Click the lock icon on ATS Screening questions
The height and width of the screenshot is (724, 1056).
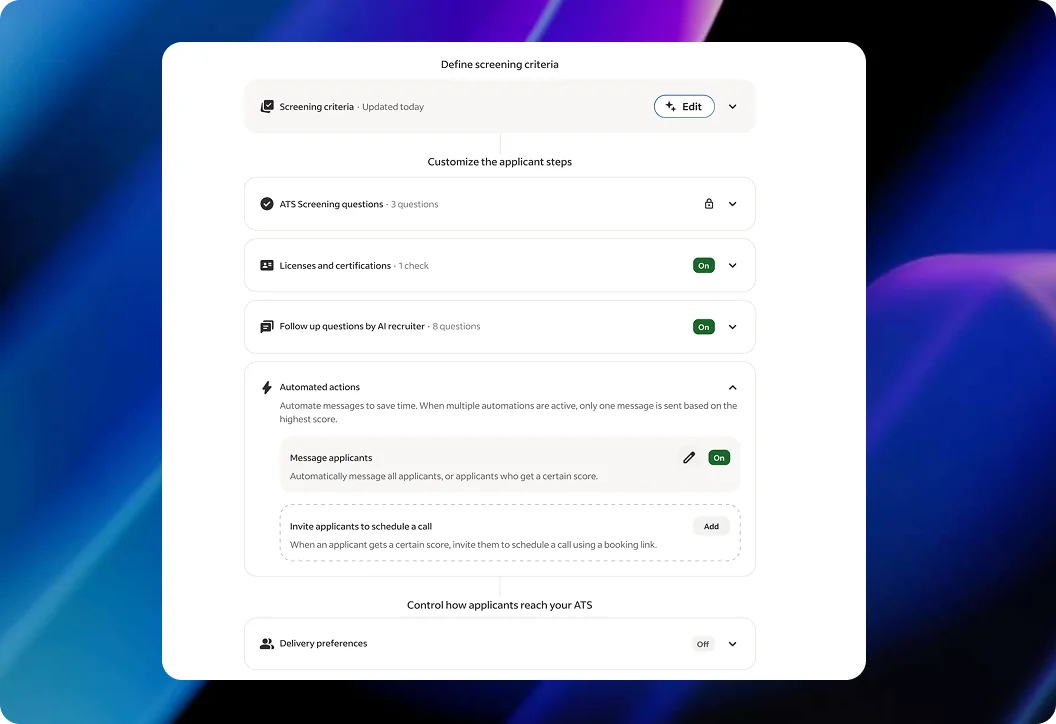click(708, 203)
